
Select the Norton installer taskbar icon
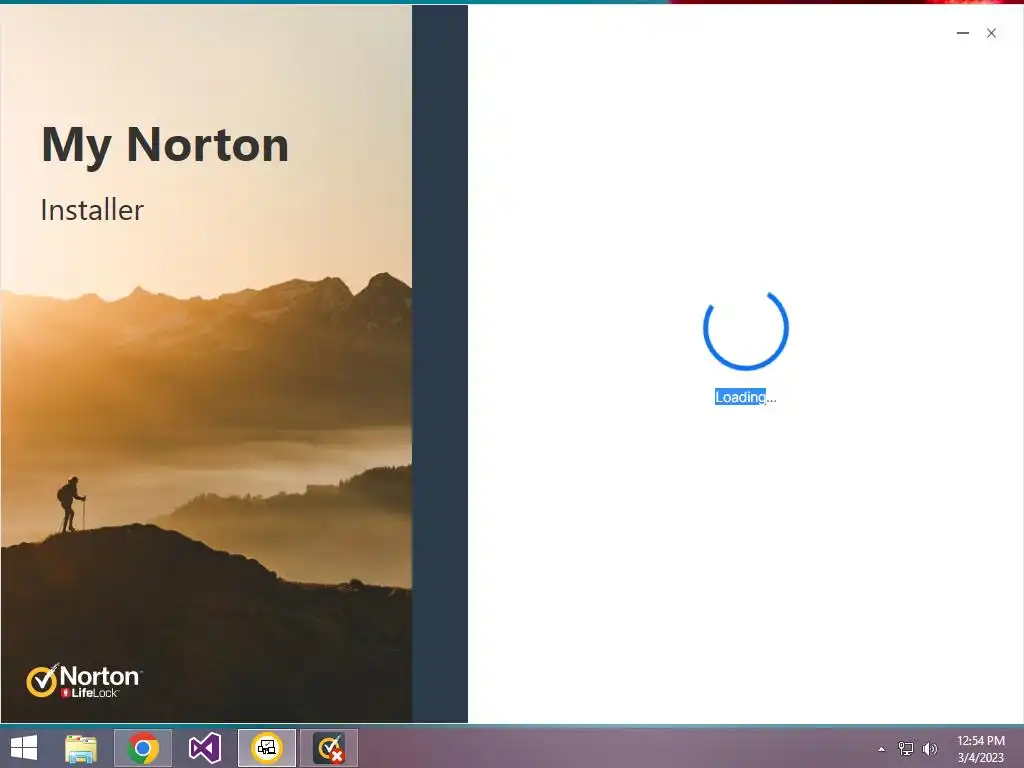click(267, 748)
